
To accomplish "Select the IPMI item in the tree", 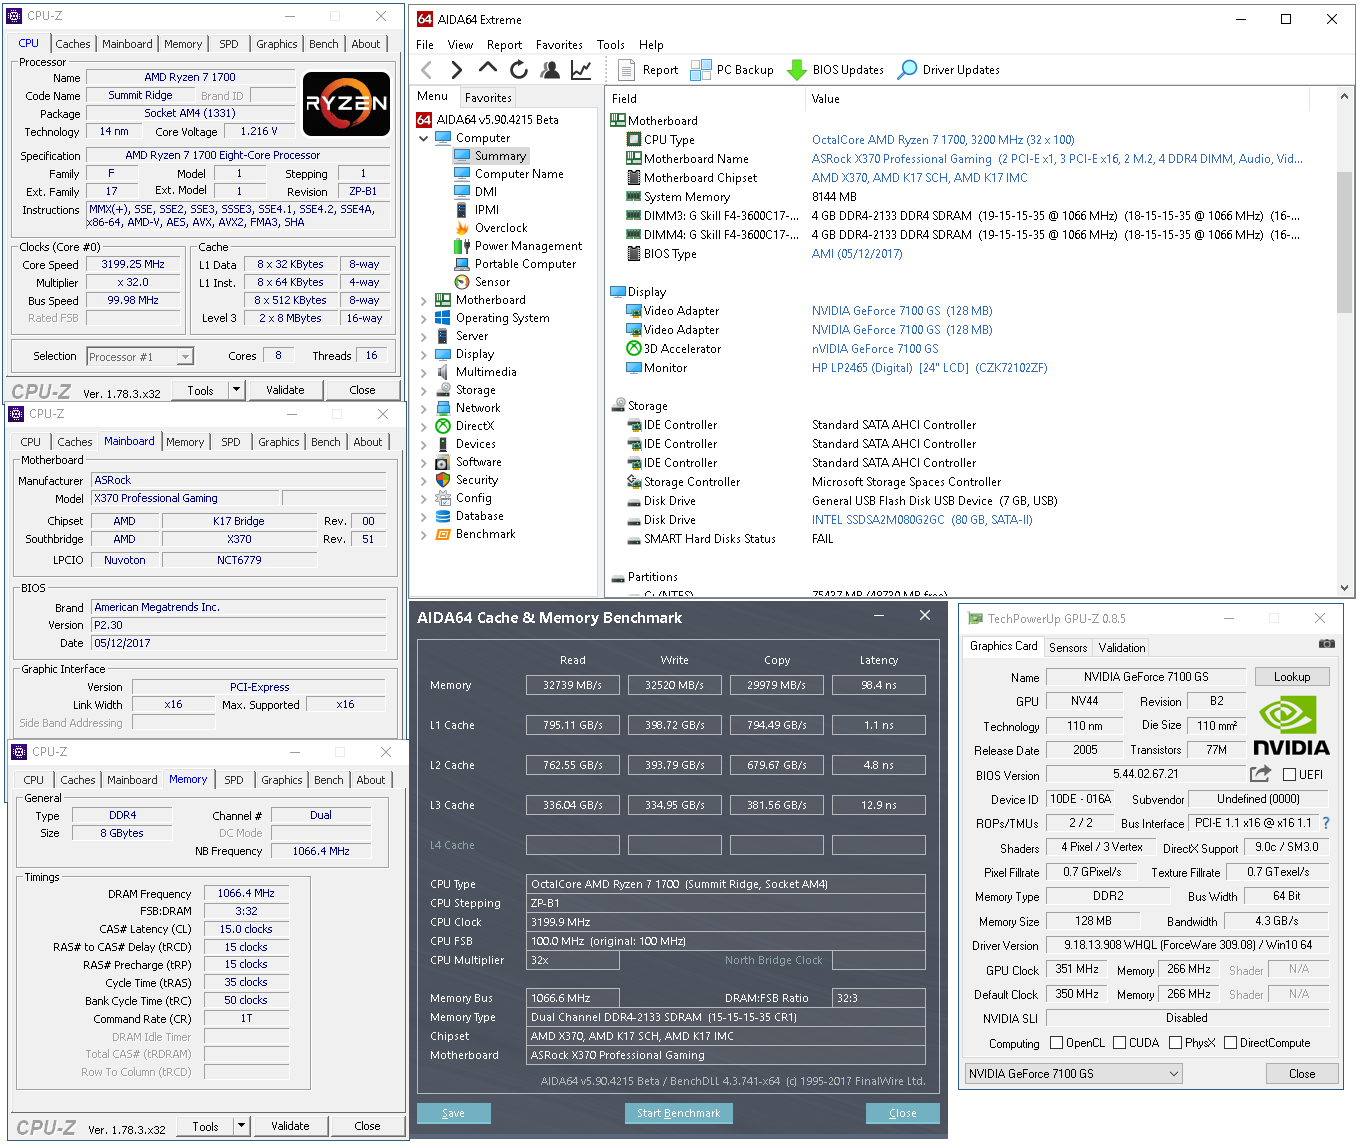I will point(487,210).
